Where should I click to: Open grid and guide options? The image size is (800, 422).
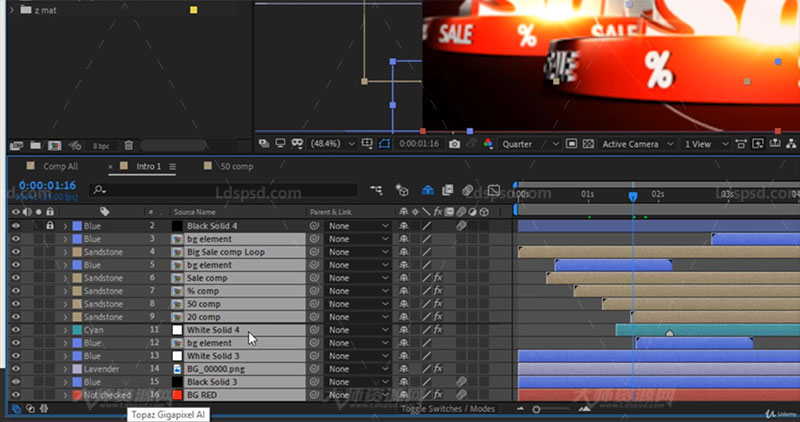pyautogui.click(x=367, y=144)
